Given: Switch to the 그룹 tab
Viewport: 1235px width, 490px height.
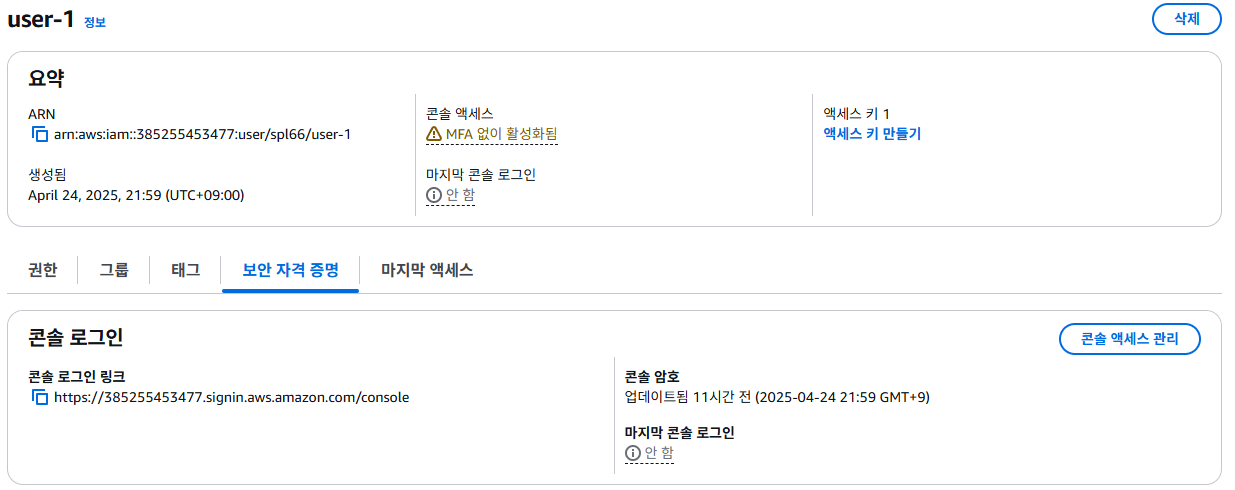Looking at the screenshot, I should click(x=114, y=269).
